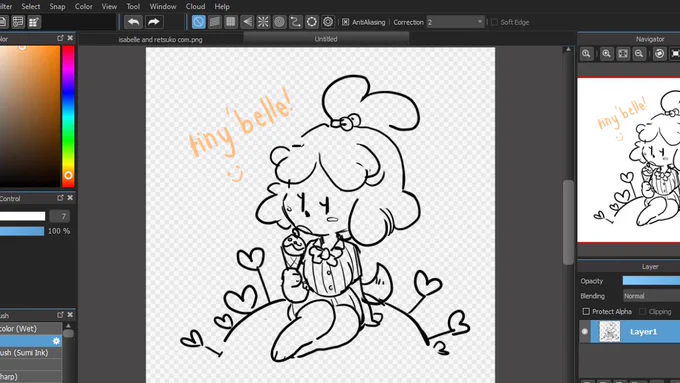Enable the concentric circle snap icon

pyautogui.click(x=279, y=22)
